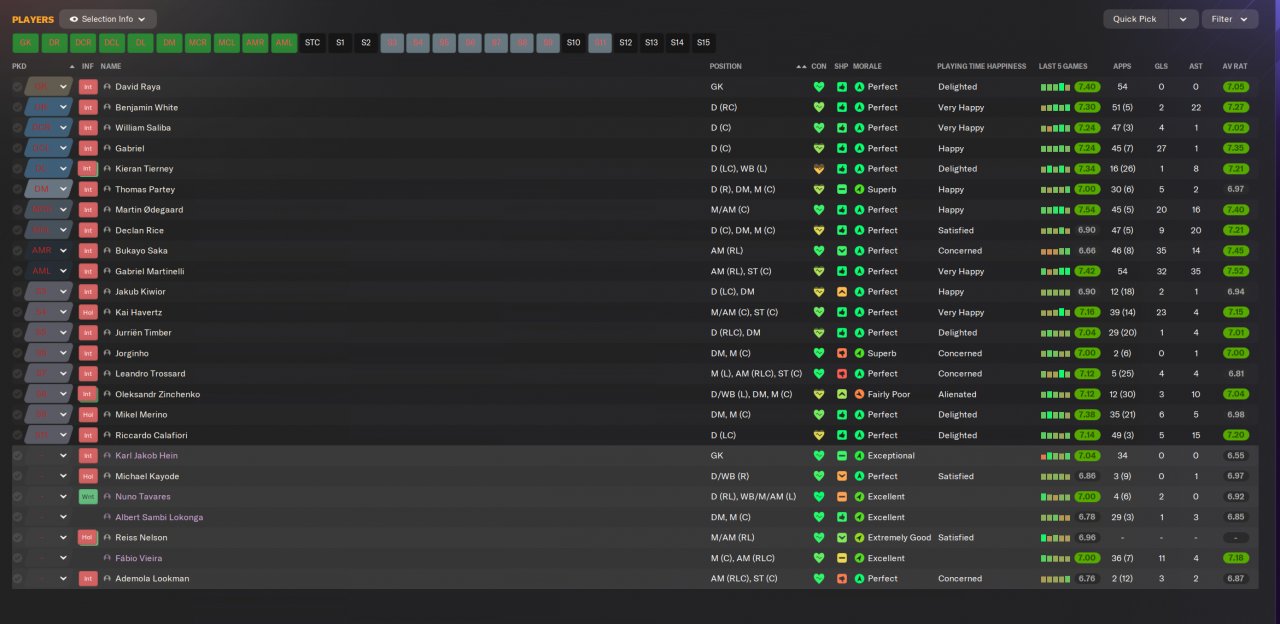
Task: Toggle the selection circle for Gabriel
Action: click(17, 148)
